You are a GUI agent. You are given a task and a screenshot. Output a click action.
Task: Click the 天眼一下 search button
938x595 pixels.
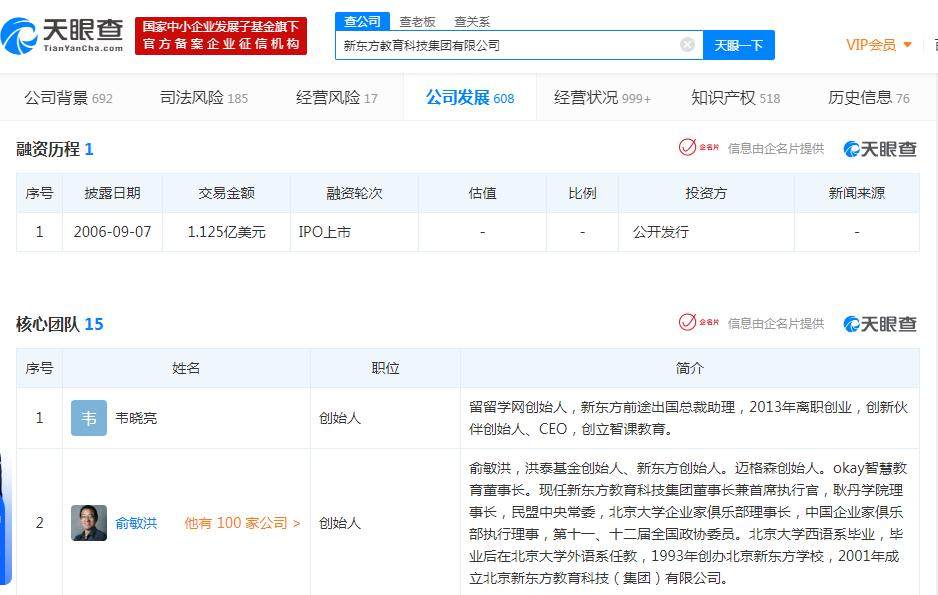click(x=739, y=45)
